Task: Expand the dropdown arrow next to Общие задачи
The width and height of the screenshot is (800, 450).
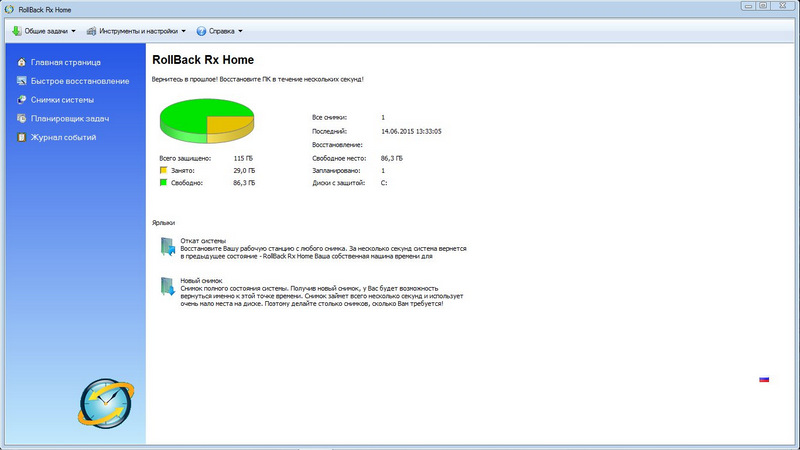Action: point(73,31)
